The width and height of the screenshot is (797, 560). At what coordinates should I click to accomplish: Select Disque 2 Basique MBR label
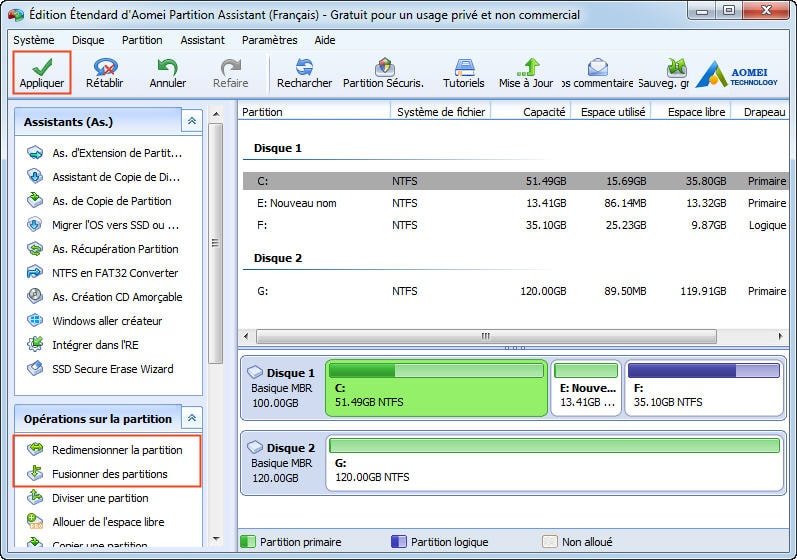282,463
